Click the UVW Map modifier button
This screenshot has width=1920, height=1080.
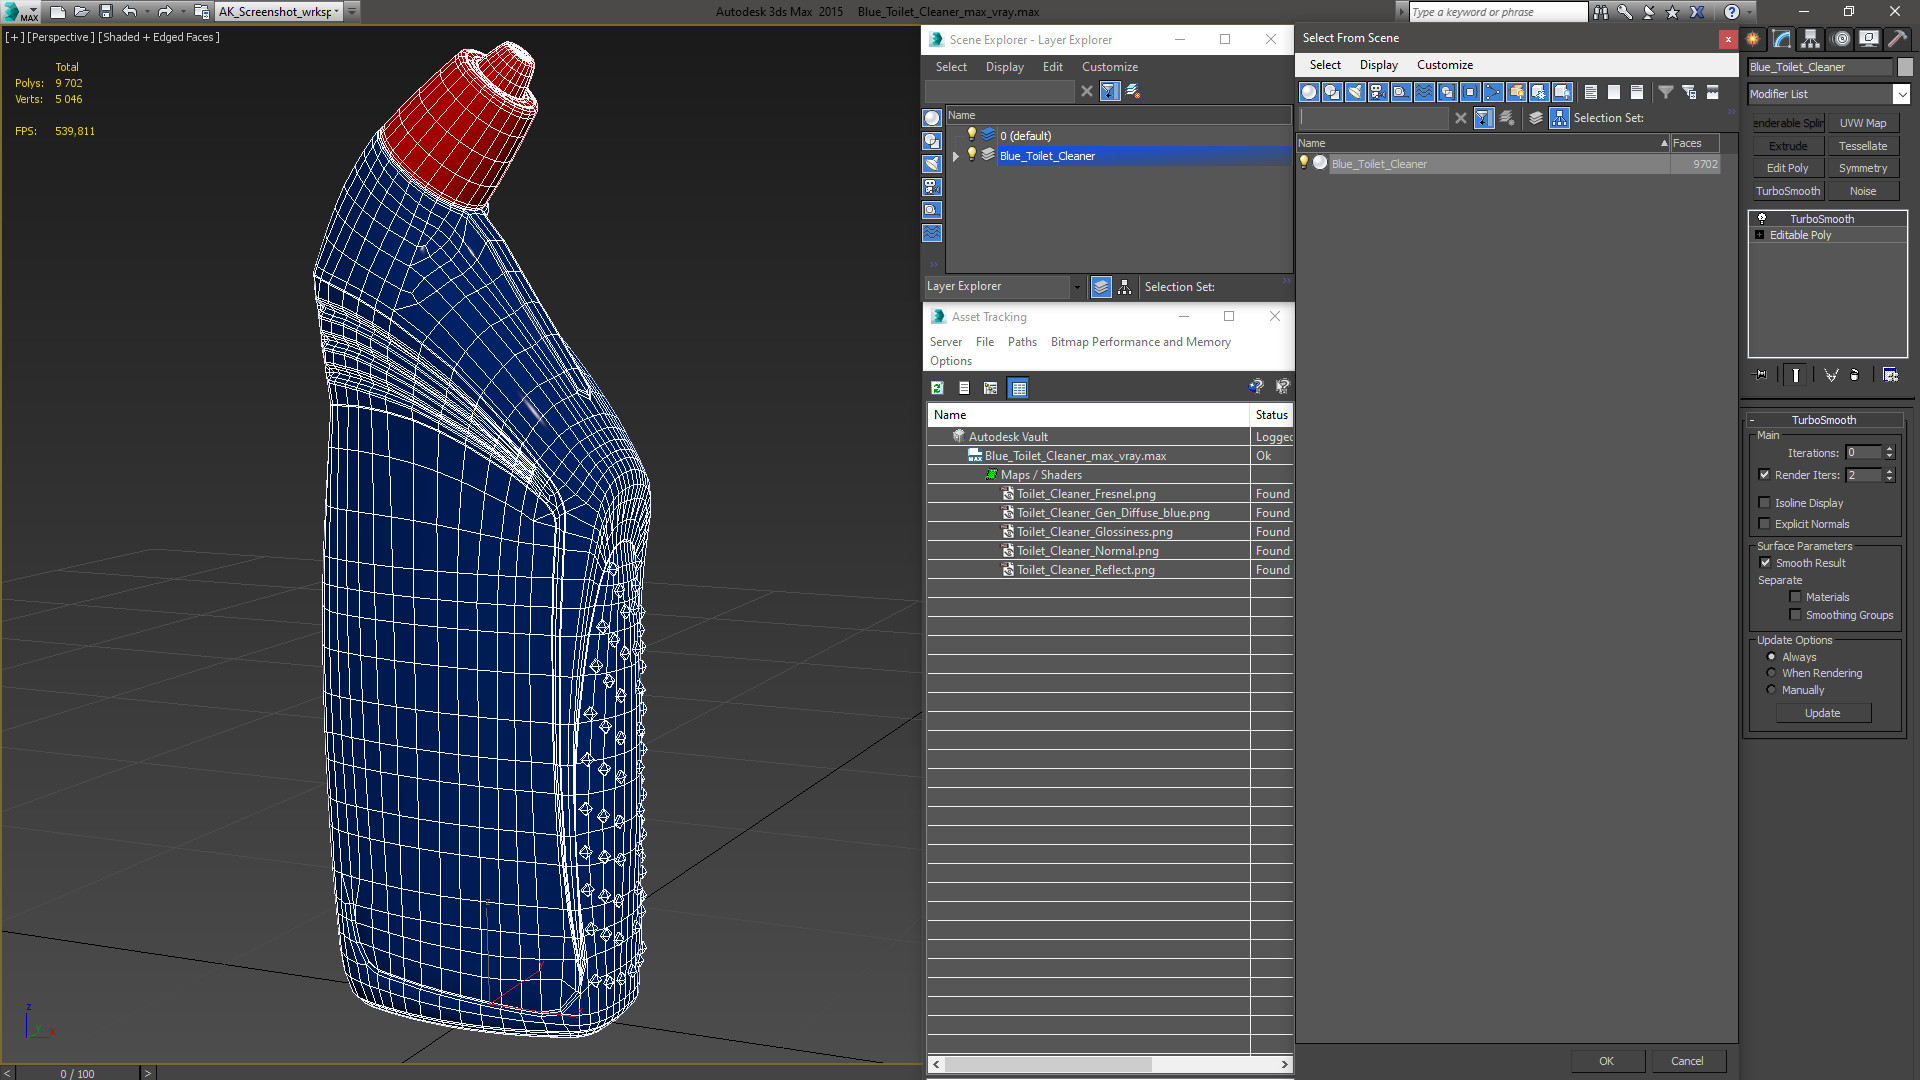point(1862,123)
